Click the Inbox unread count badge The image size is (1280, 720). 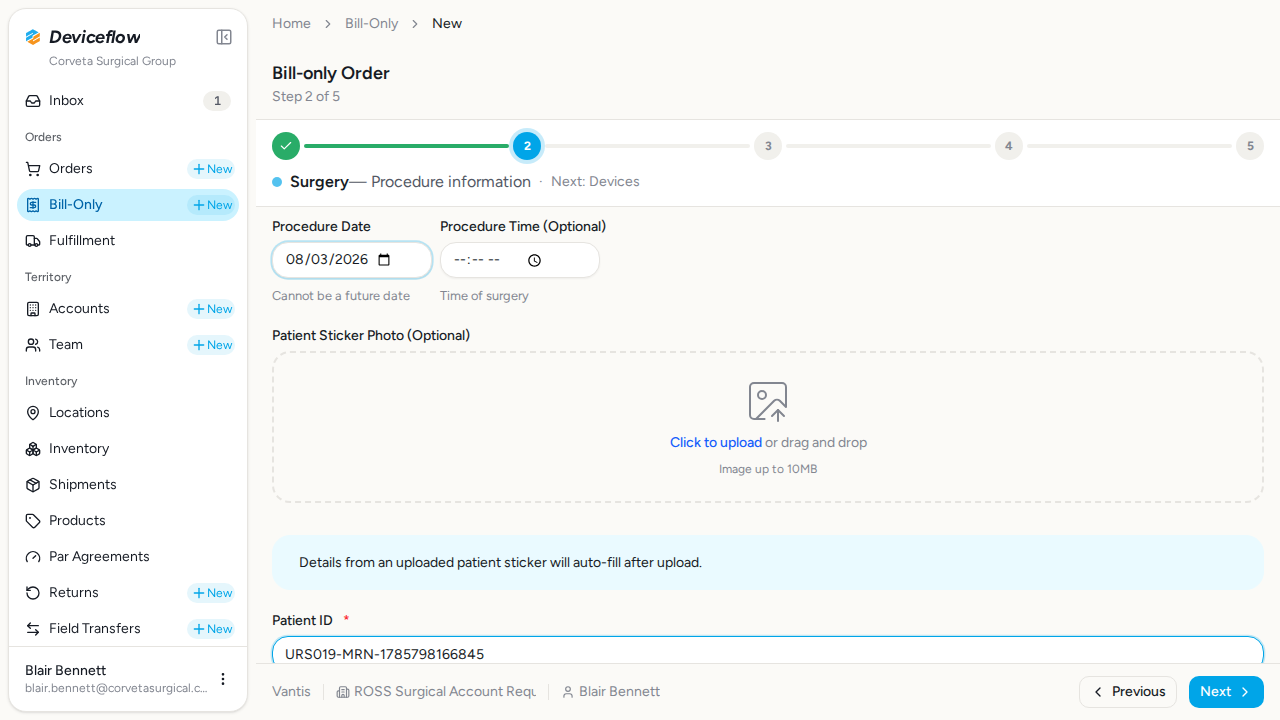click(217, 101)
